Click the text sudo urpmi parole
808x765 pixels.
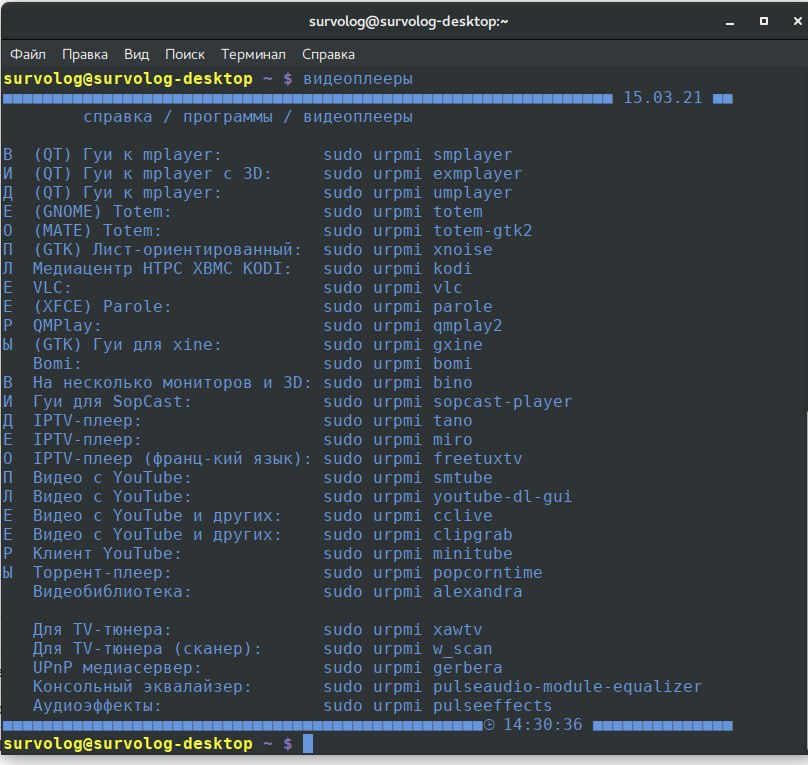408,307
